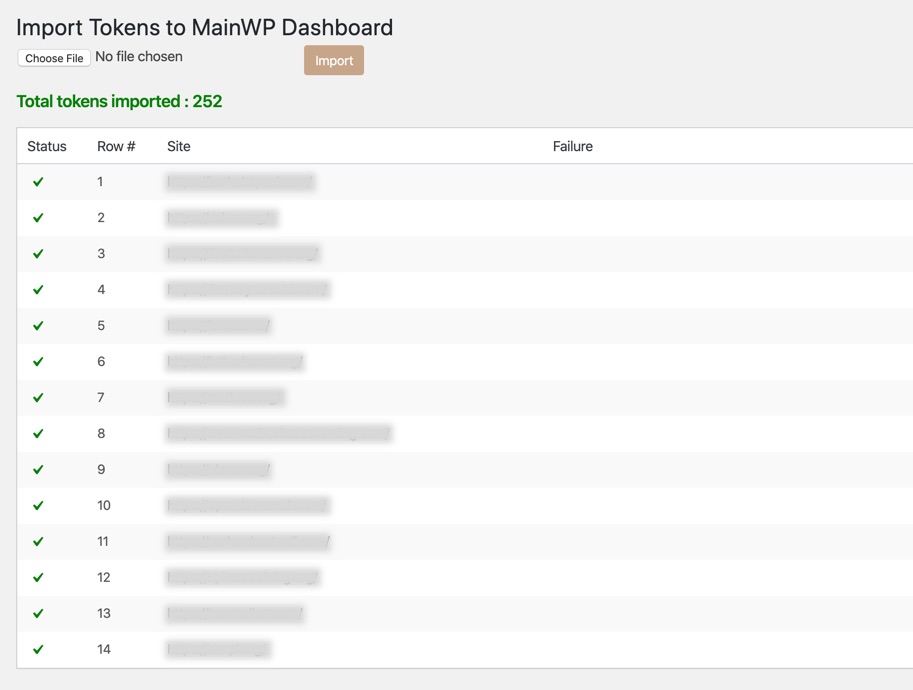The width and height of the screenshot is (913, 690).
Task: Click the Failure column header
Action: pos(572,146)
